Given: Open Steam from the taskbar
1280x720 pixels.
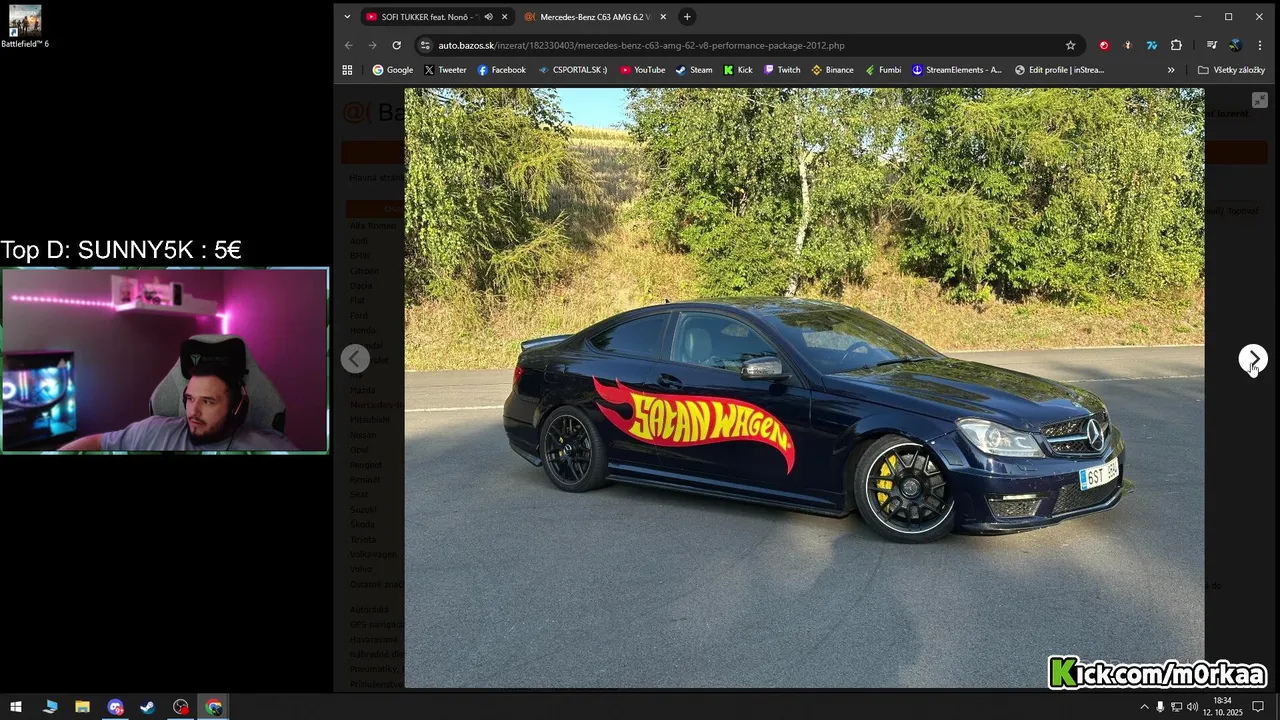Looking at the screenshot, I should click(148, 707).
